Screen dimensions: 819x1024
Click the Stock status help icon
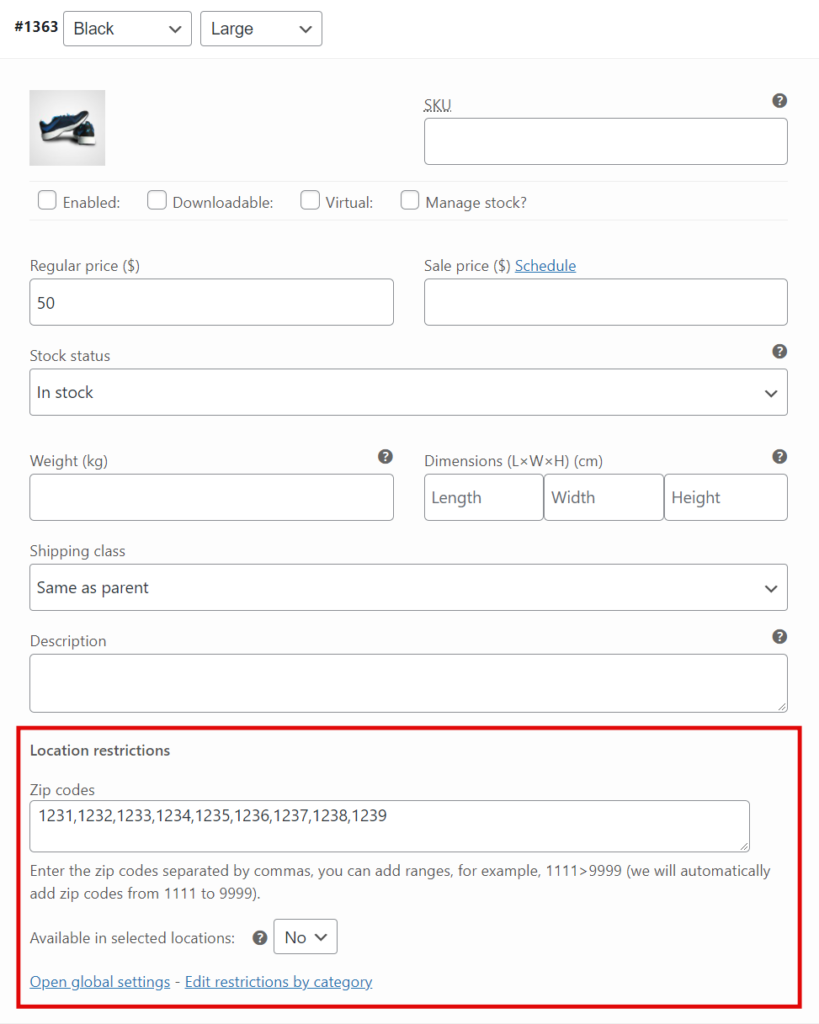(x=780, y=351)
